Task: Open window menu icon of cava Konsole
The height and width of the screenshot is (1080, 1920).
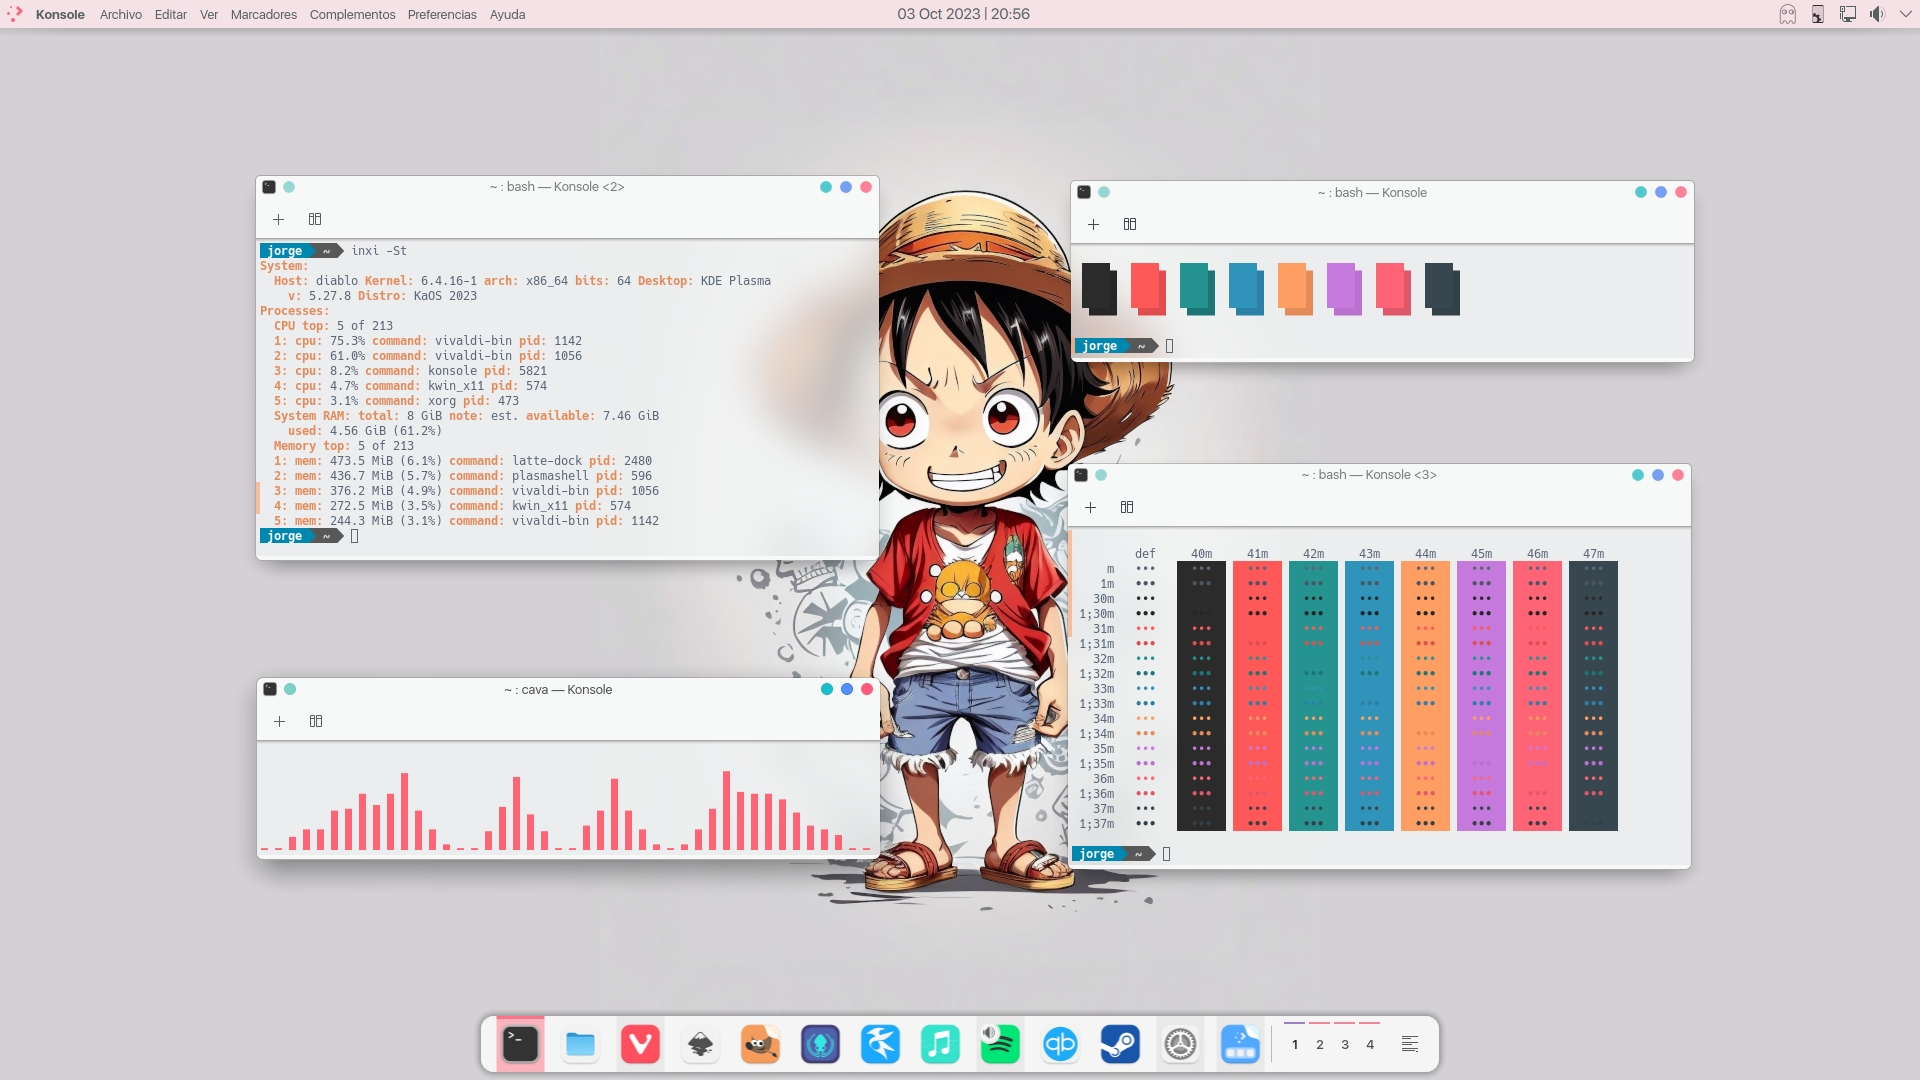Action: point(270,689)
